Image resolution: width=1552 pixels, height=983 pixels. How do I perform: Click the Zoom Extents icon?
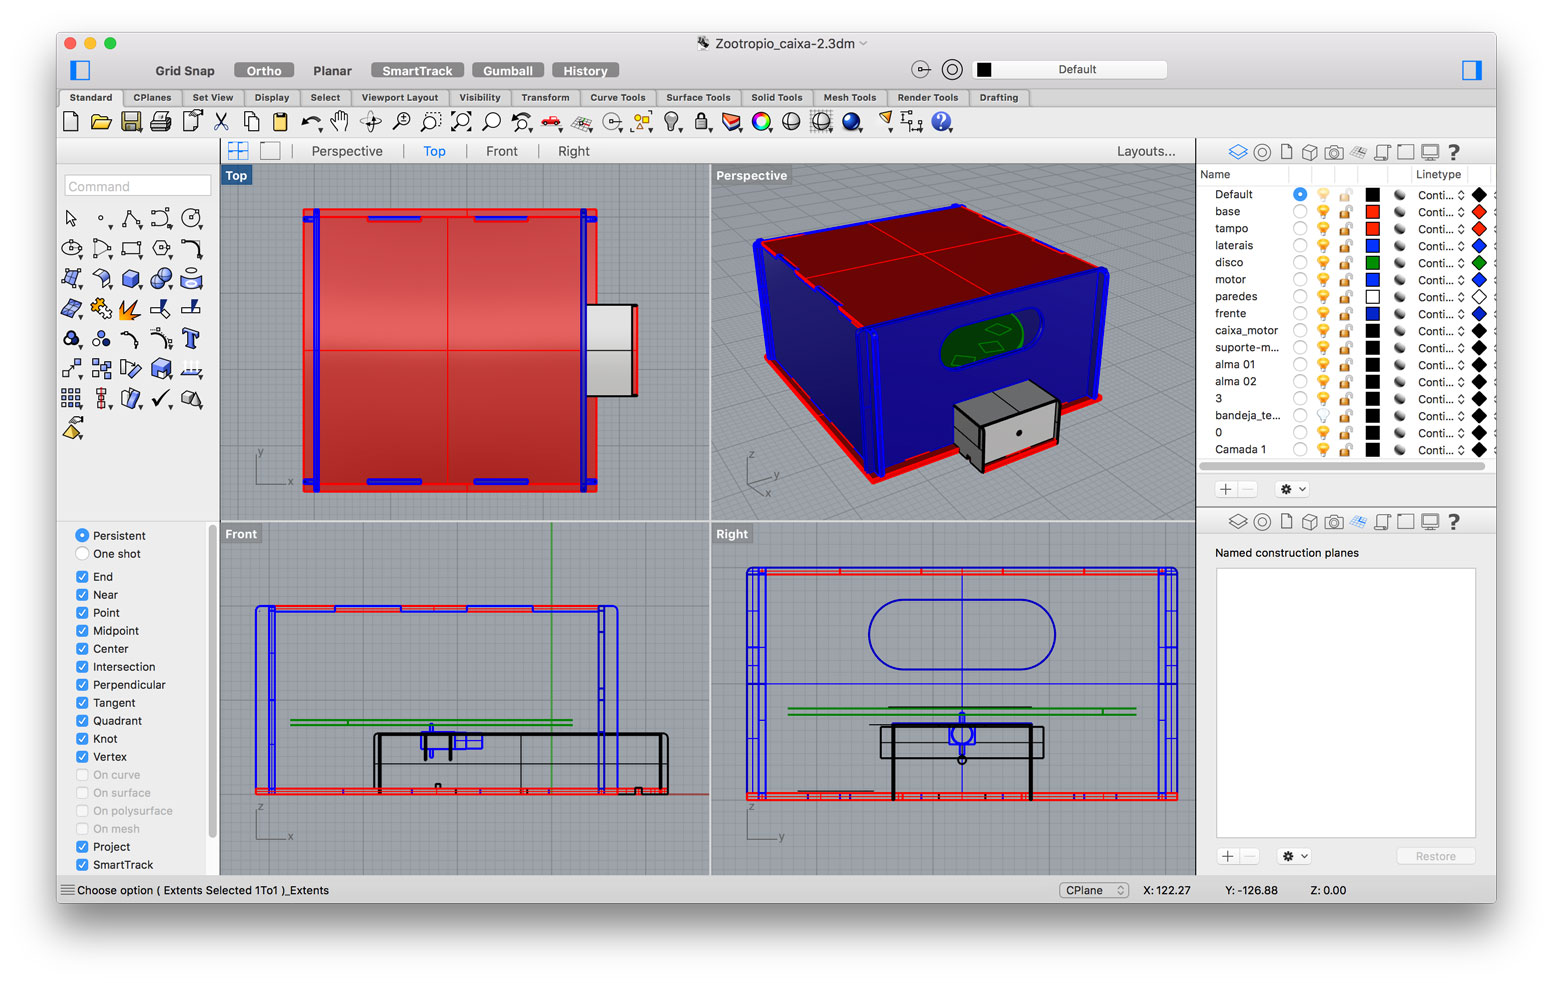tap(461, 122)
